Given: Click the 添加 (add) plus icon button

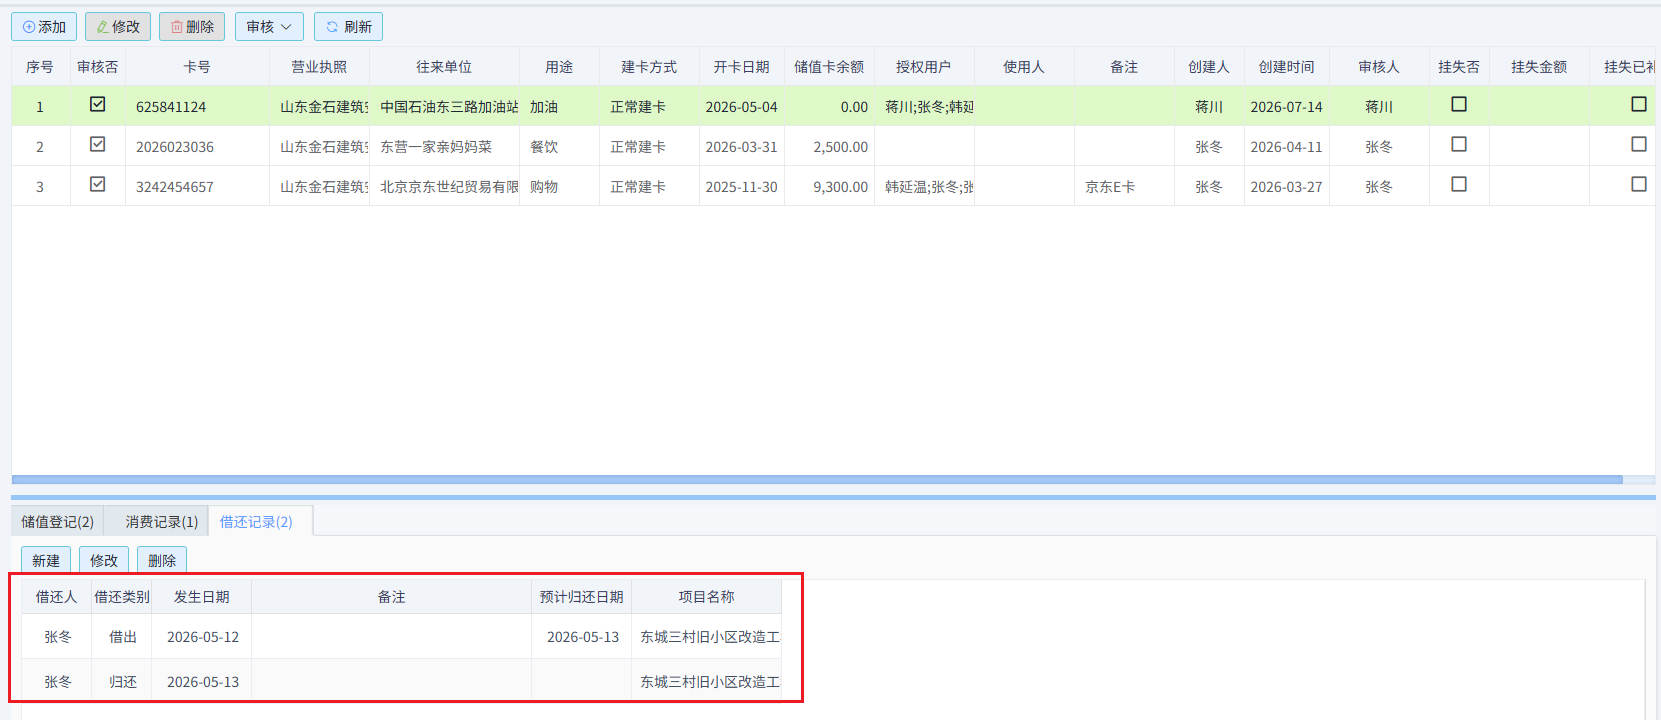Looking at the screenshot, I should [x=44, y=27].
